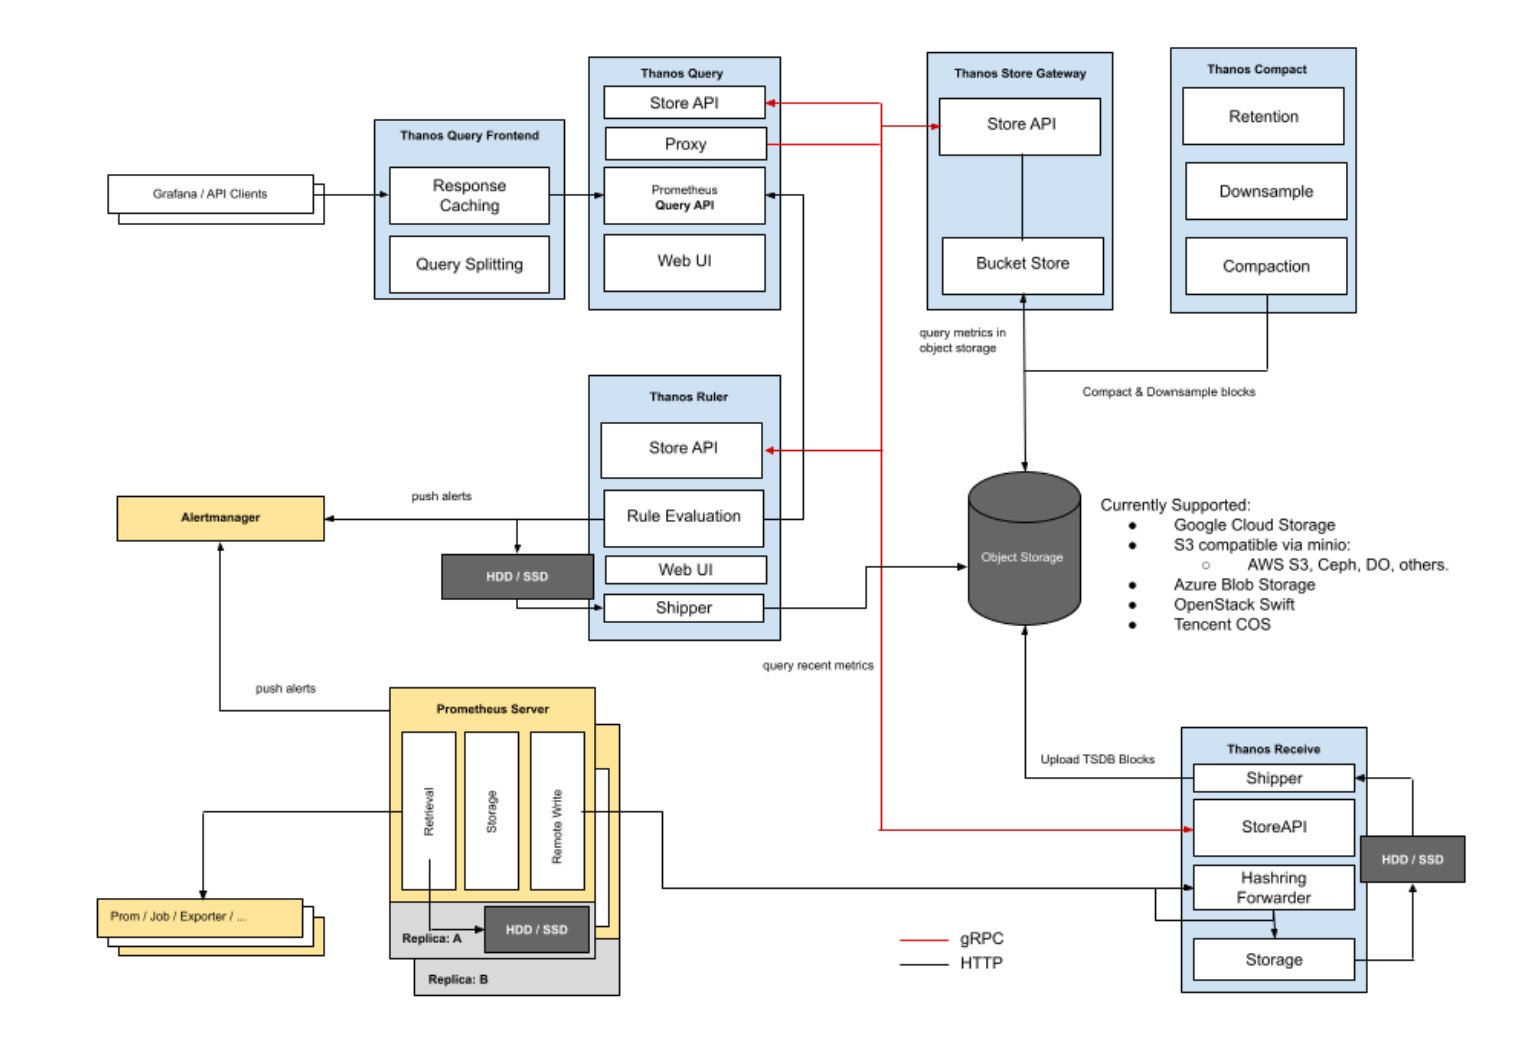Click the OpenStack Swift list item

tap(1234, 605)
